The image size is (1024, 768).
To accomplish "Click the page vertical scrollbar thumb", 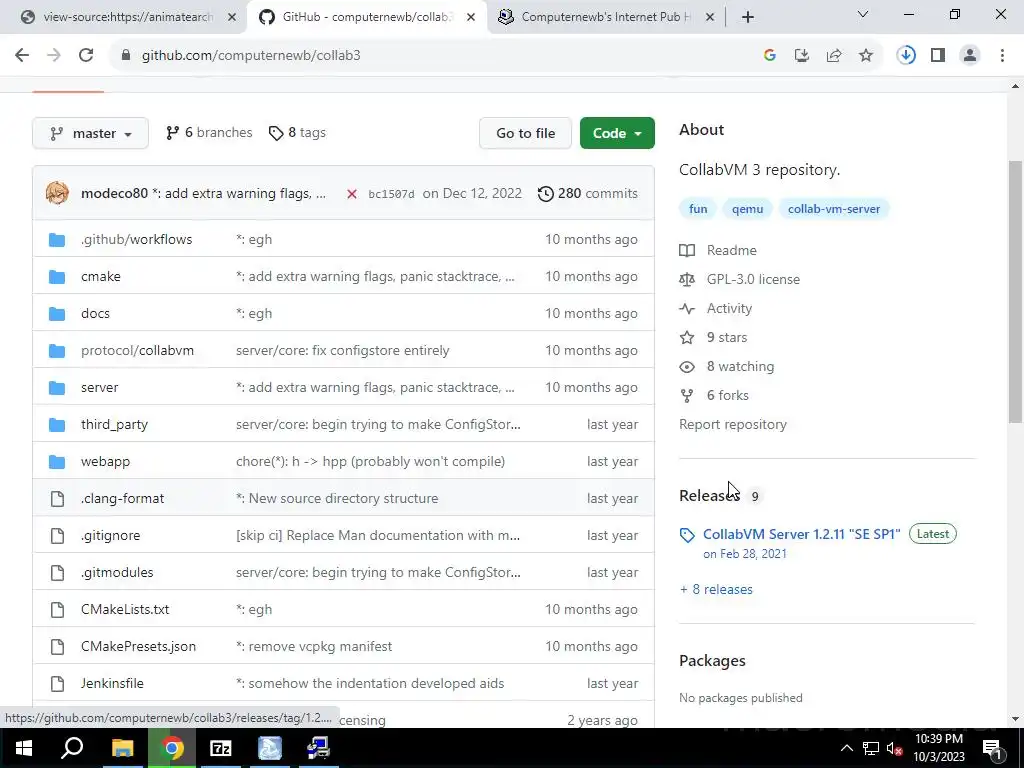I will [1015, 291].
